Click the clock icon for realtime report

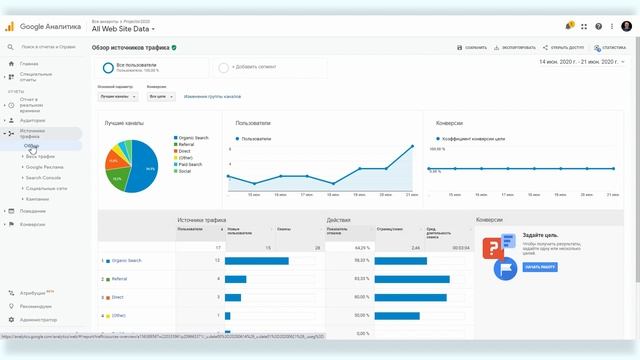point(11,105)
